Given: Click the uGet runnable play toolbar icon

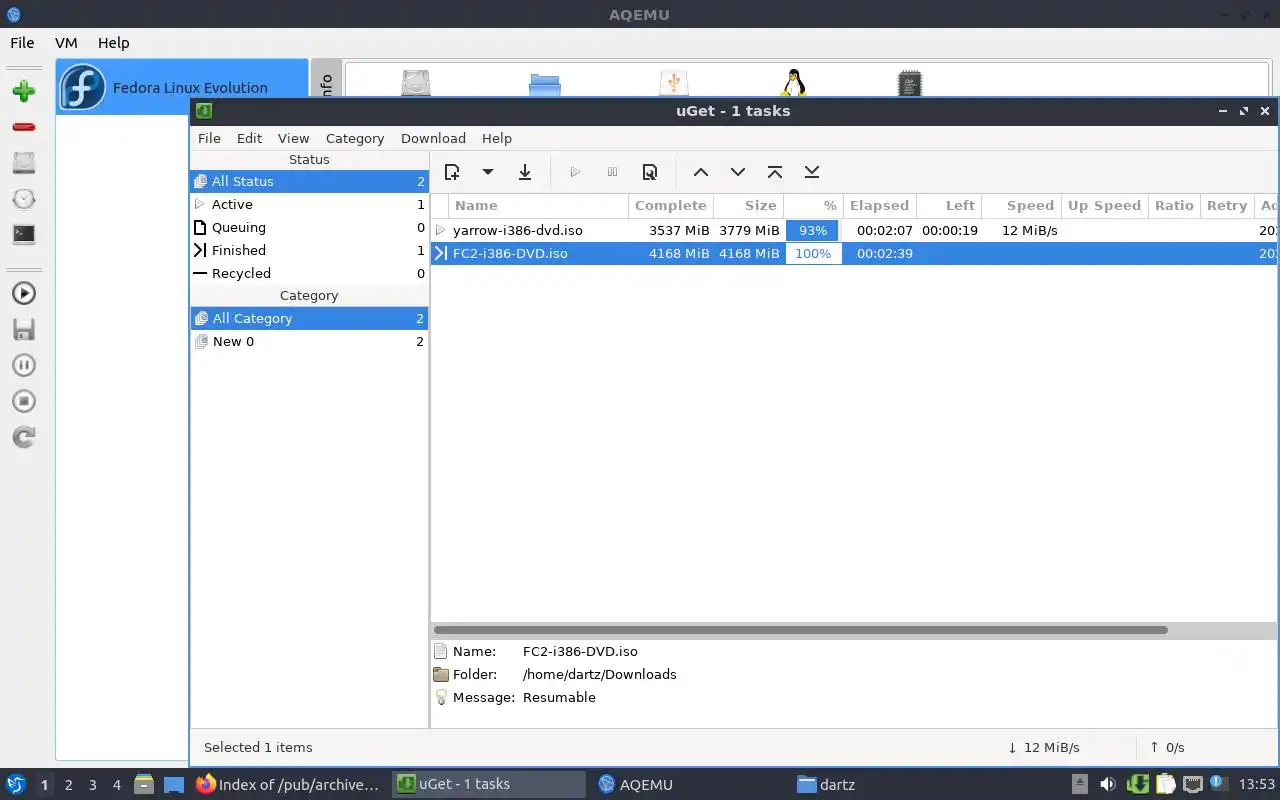Looking at the screenshot, I should [x=575, y=172].
